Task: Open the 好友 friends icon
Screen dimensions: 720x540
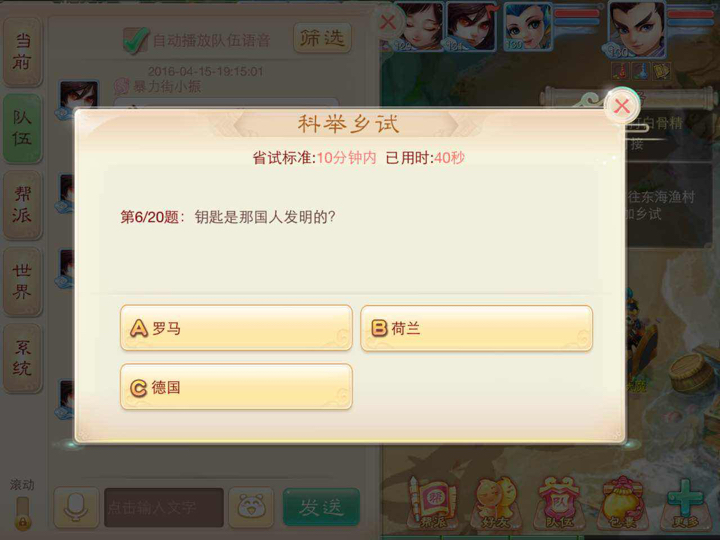Action: [495, 504]
